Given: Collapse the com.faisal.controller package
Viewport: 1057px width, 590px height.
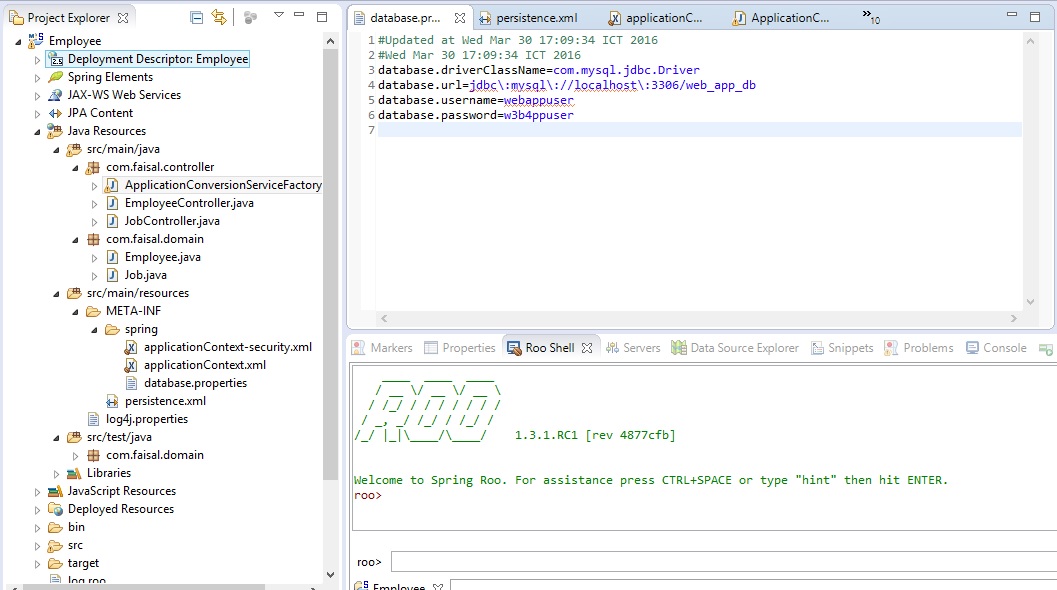Looking at the screenshot, I should tap(75, 168).
